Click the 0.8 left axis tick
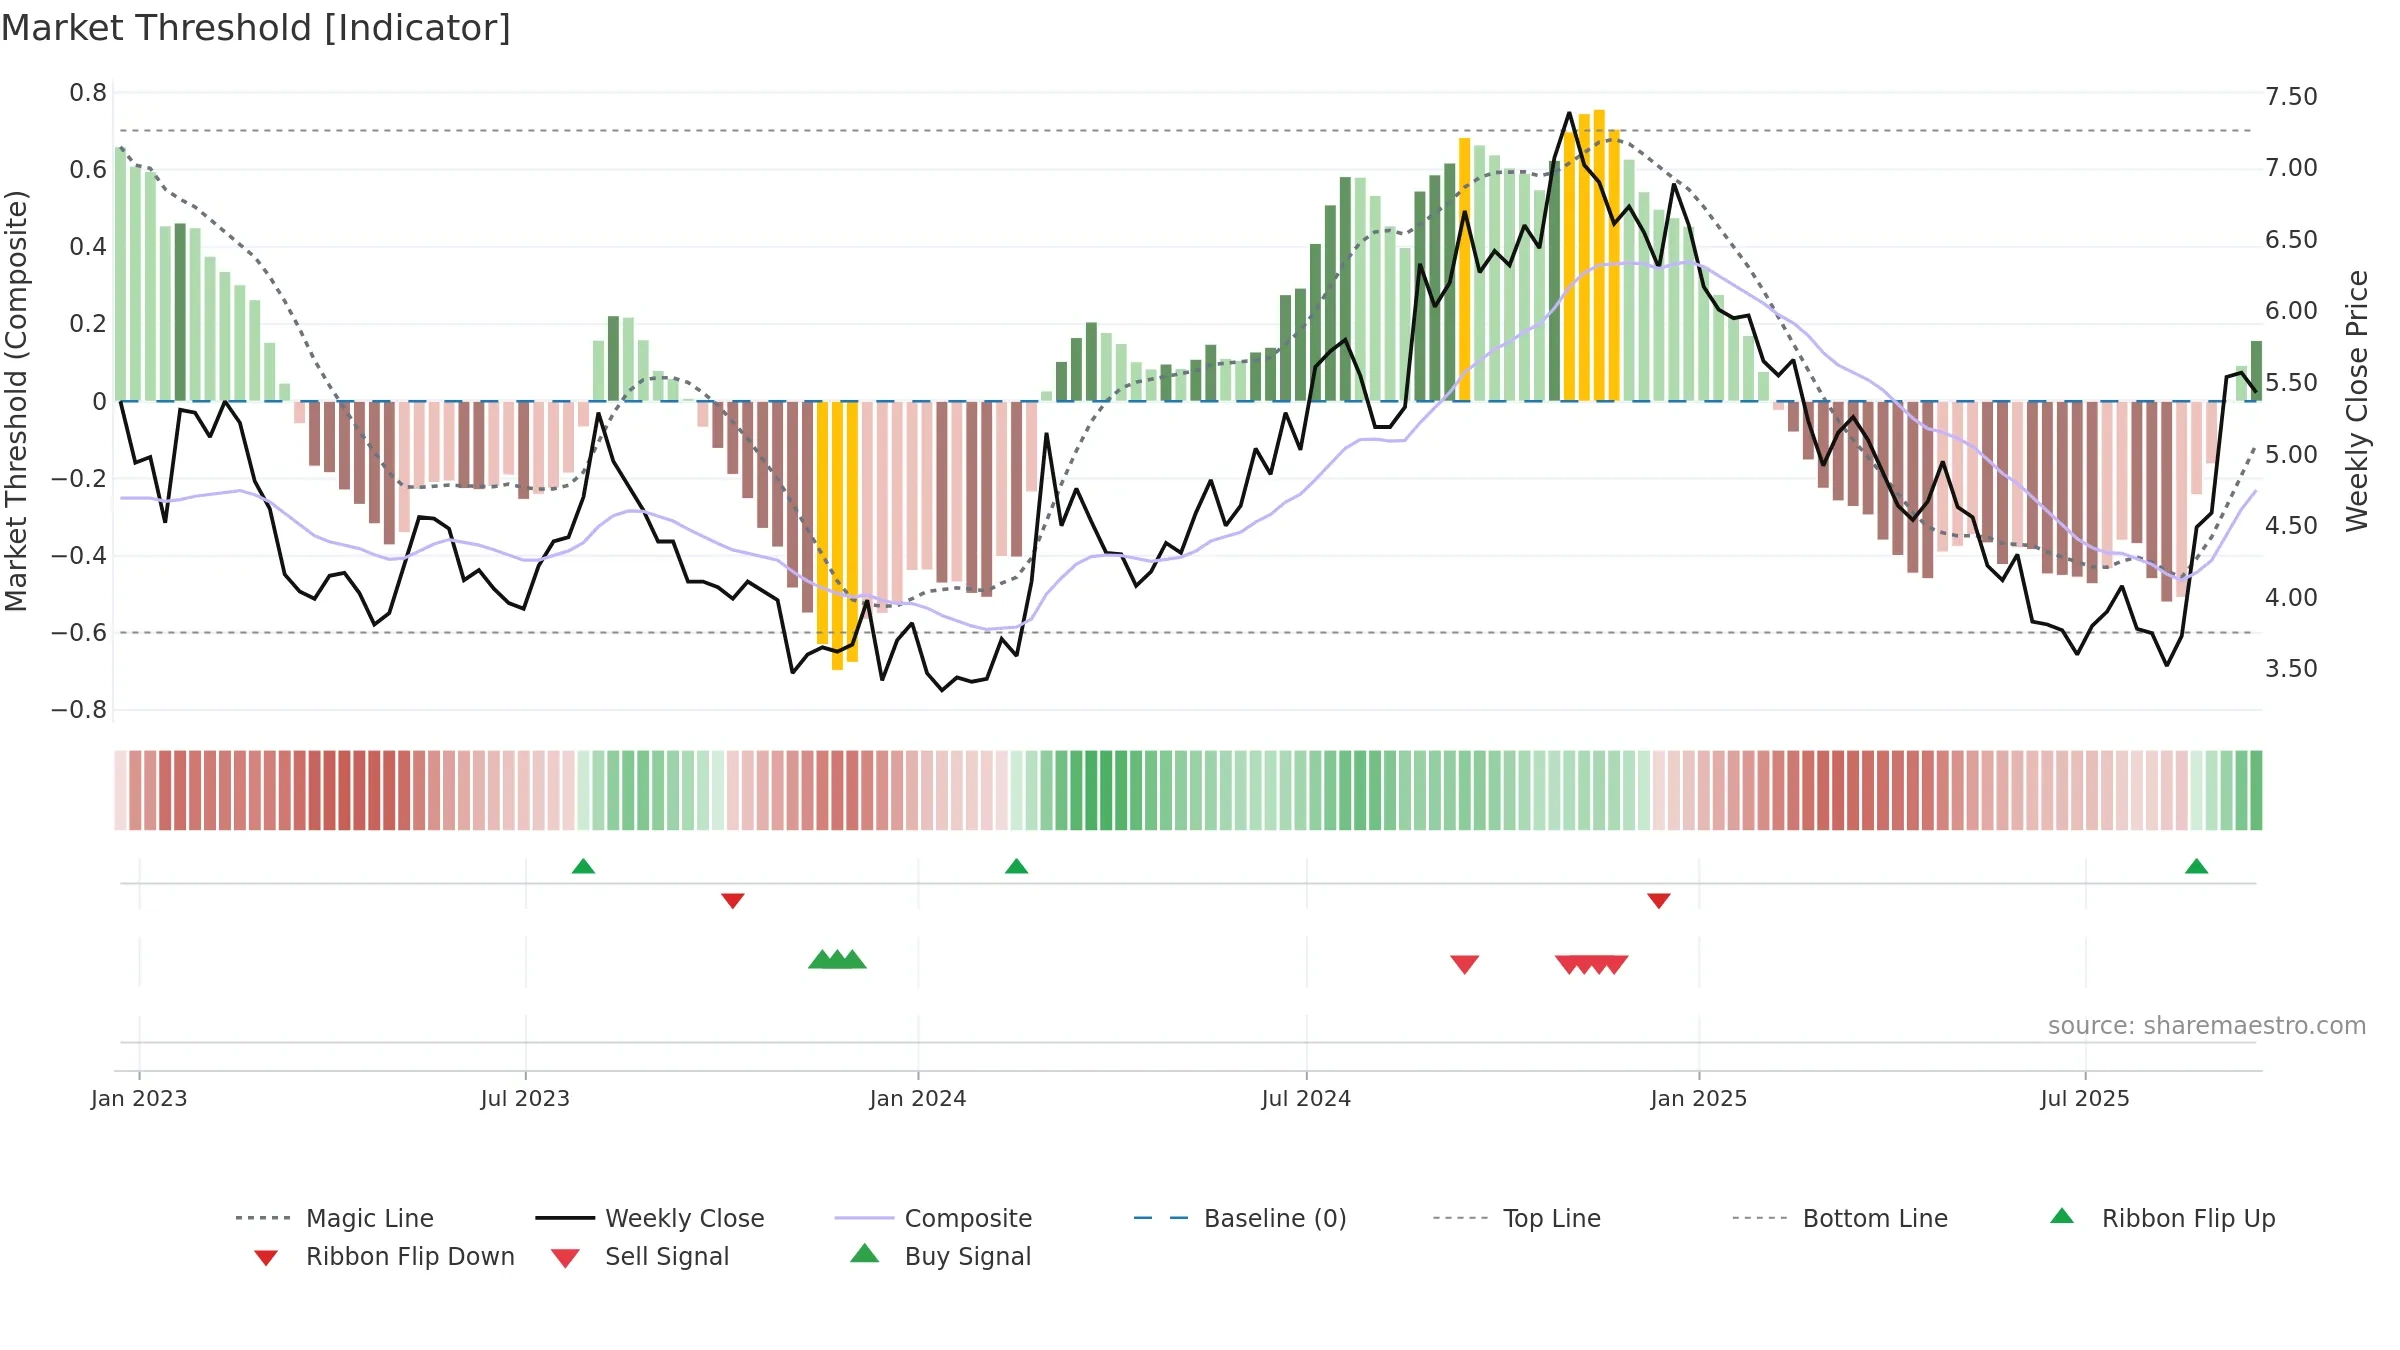Viewport: 2400px width, 1350px height. coord(88,93)
